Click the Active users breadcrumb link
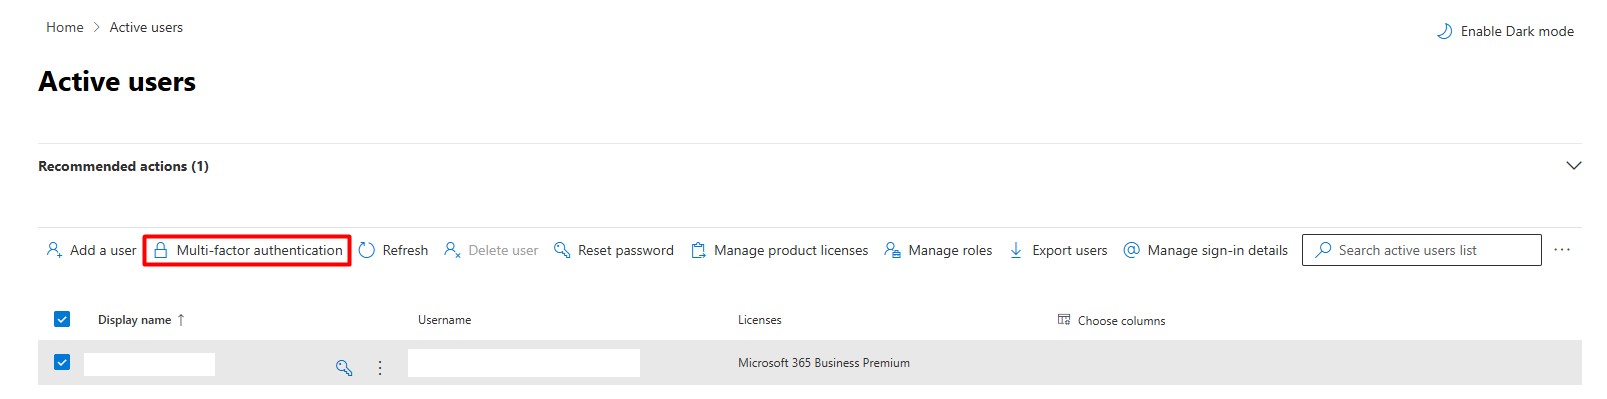Screen dimensions: 1607x399 click(x=146, y=27)
